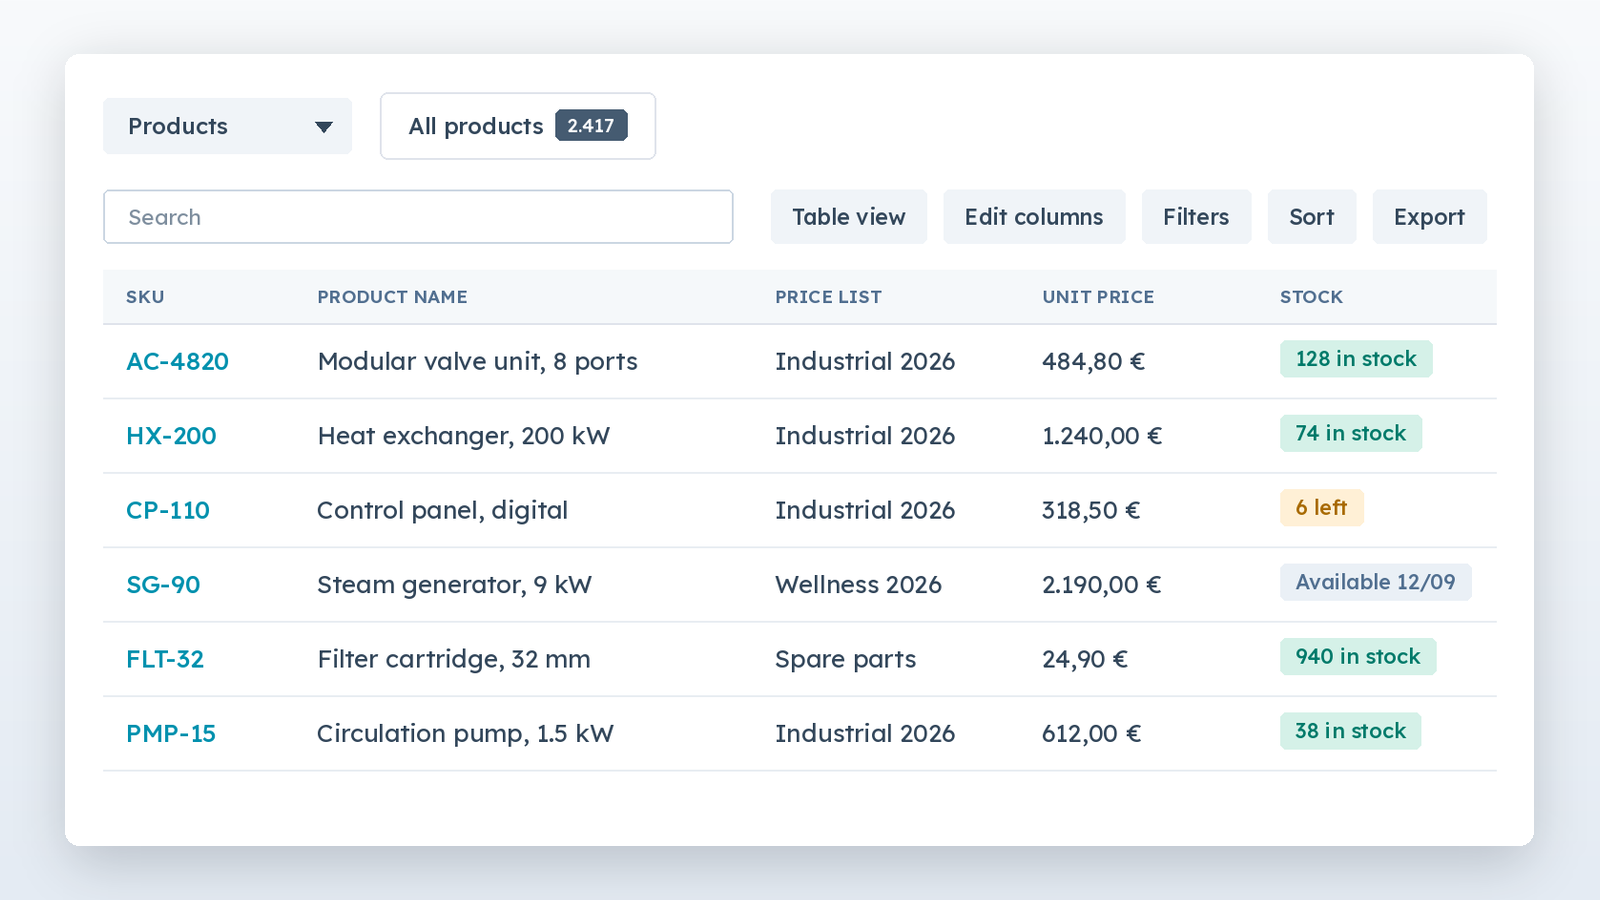Open Edit columns
Image resolution: width=1600 pixels, height=900 pixels.
pyautogui.click(x=1034, y=217)
